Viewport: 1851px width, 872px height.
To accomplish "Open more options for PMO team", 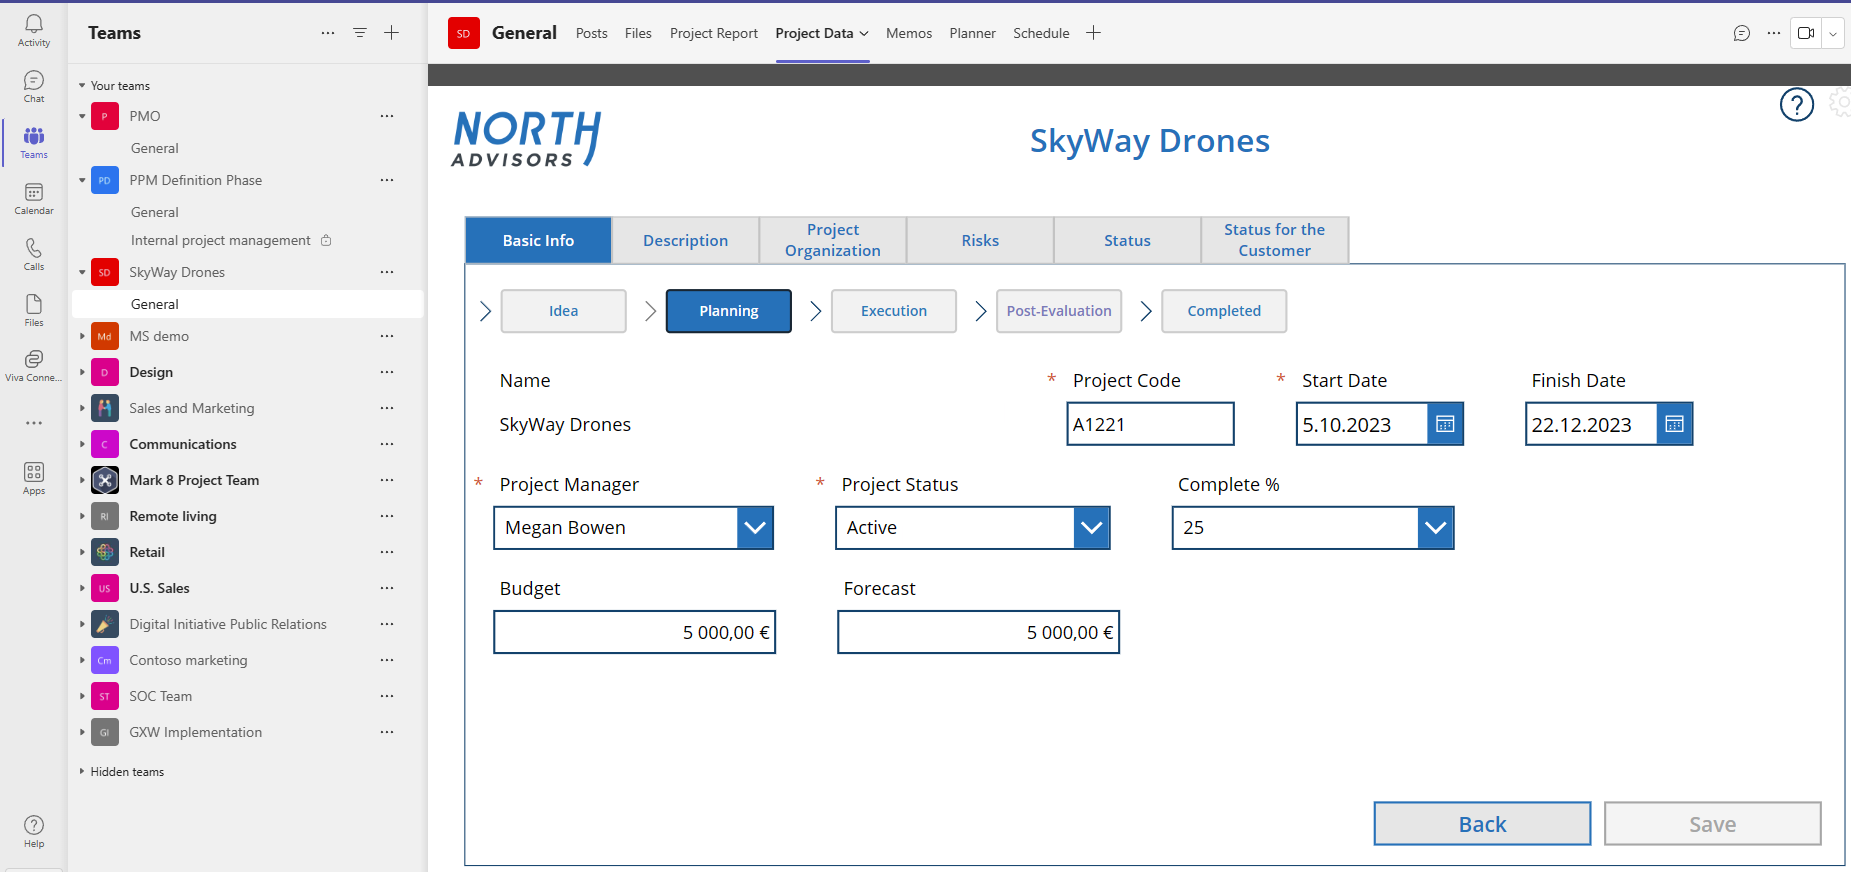I will [387, 116].
